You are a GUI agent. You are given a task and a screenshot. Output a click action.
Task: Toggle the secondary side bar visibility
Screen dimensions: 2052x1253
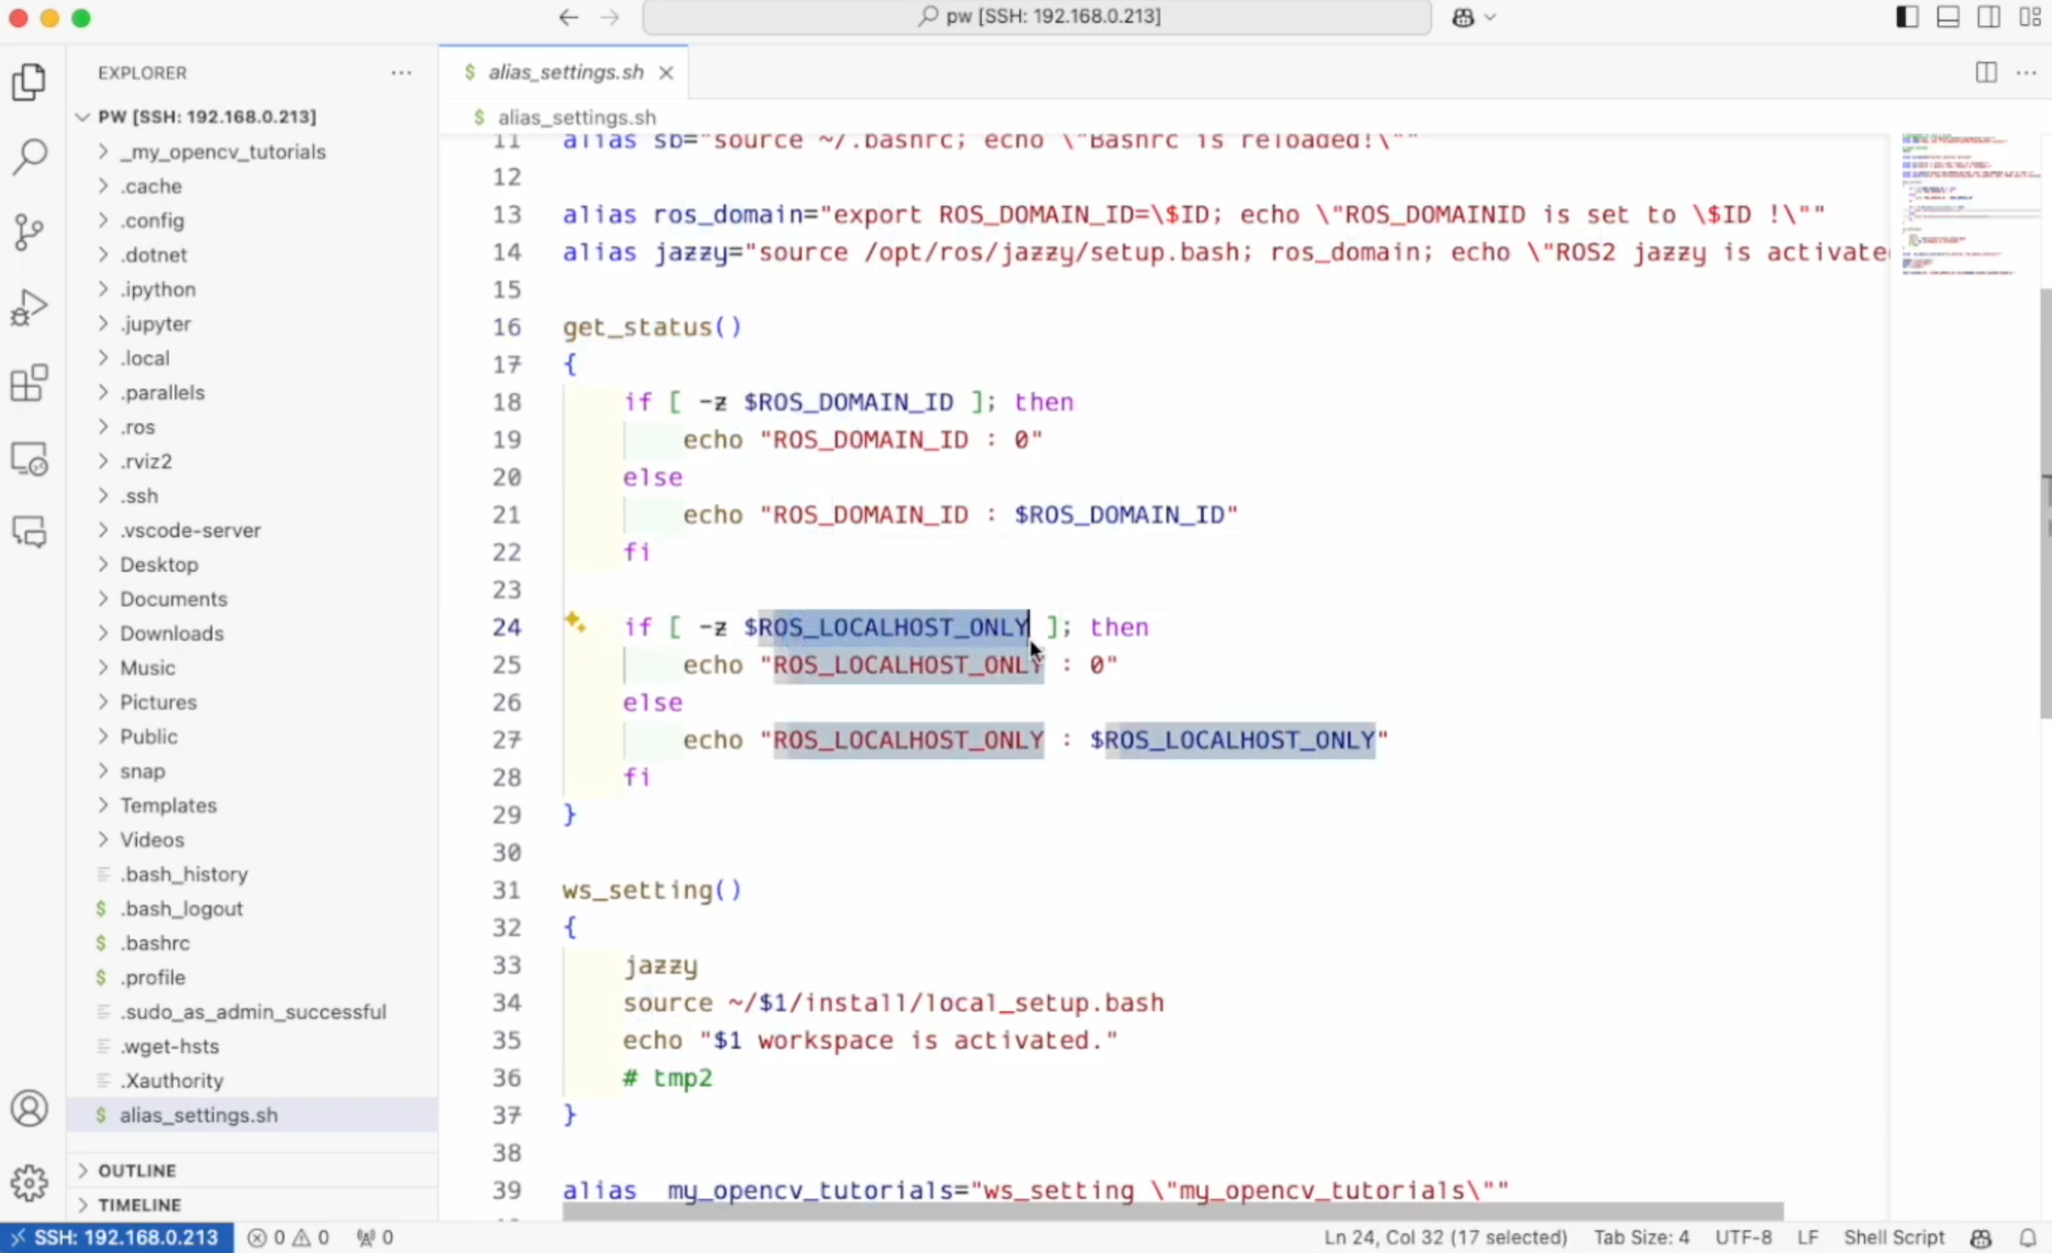click(1989, 17)
